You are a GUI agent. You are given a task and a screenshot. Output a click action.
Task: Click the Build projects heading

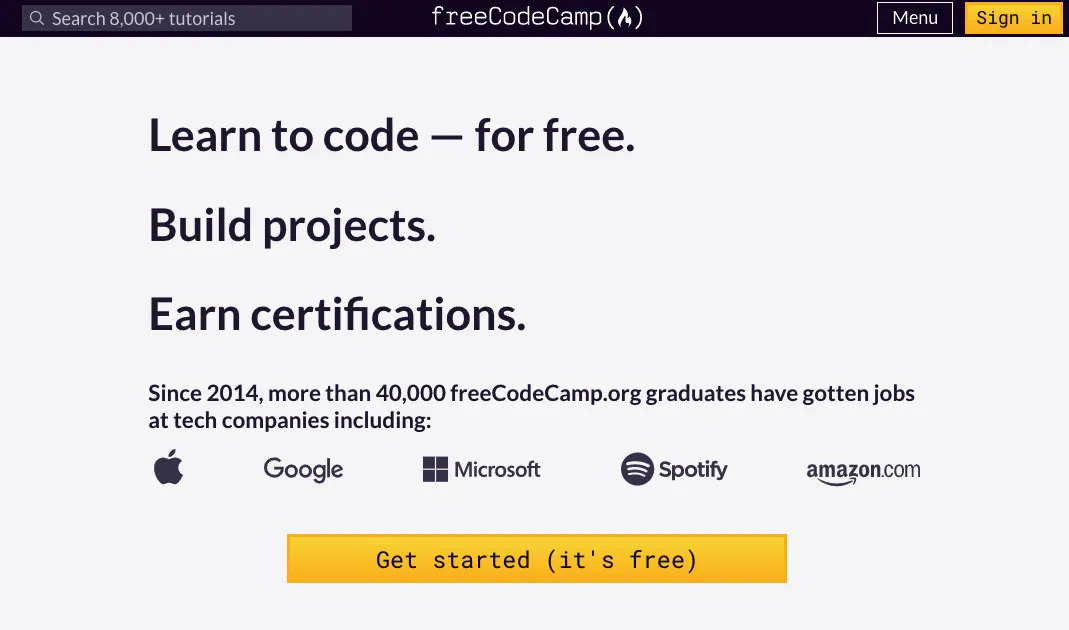click(x=292, y=225)
